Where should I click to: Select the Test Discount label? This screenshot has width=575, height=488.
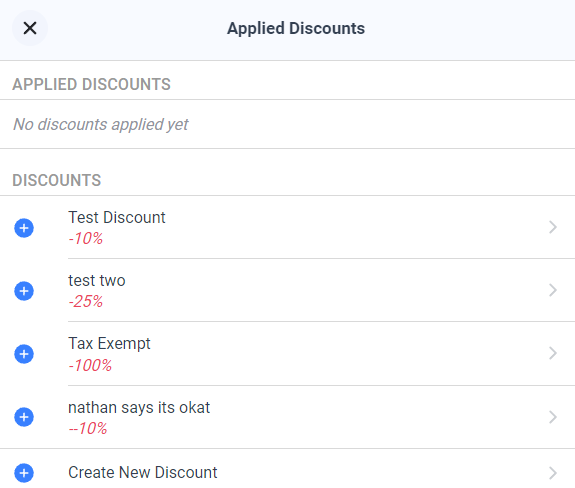pyautogui.click(x=117, y=217)
